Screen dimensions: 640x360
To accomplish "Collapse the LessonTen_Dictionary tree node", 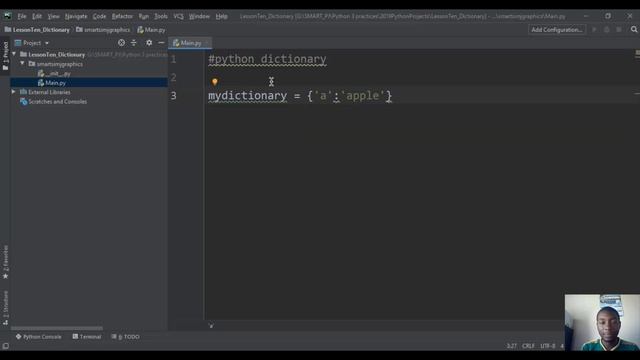I will click(14, 54).
